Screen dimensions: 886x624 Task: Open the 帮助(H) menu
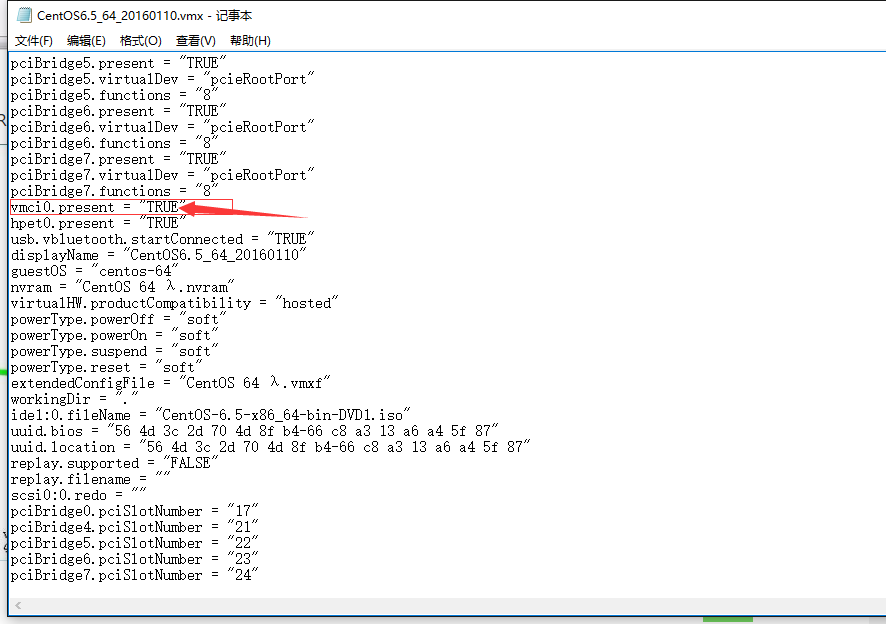coord(250,41)
